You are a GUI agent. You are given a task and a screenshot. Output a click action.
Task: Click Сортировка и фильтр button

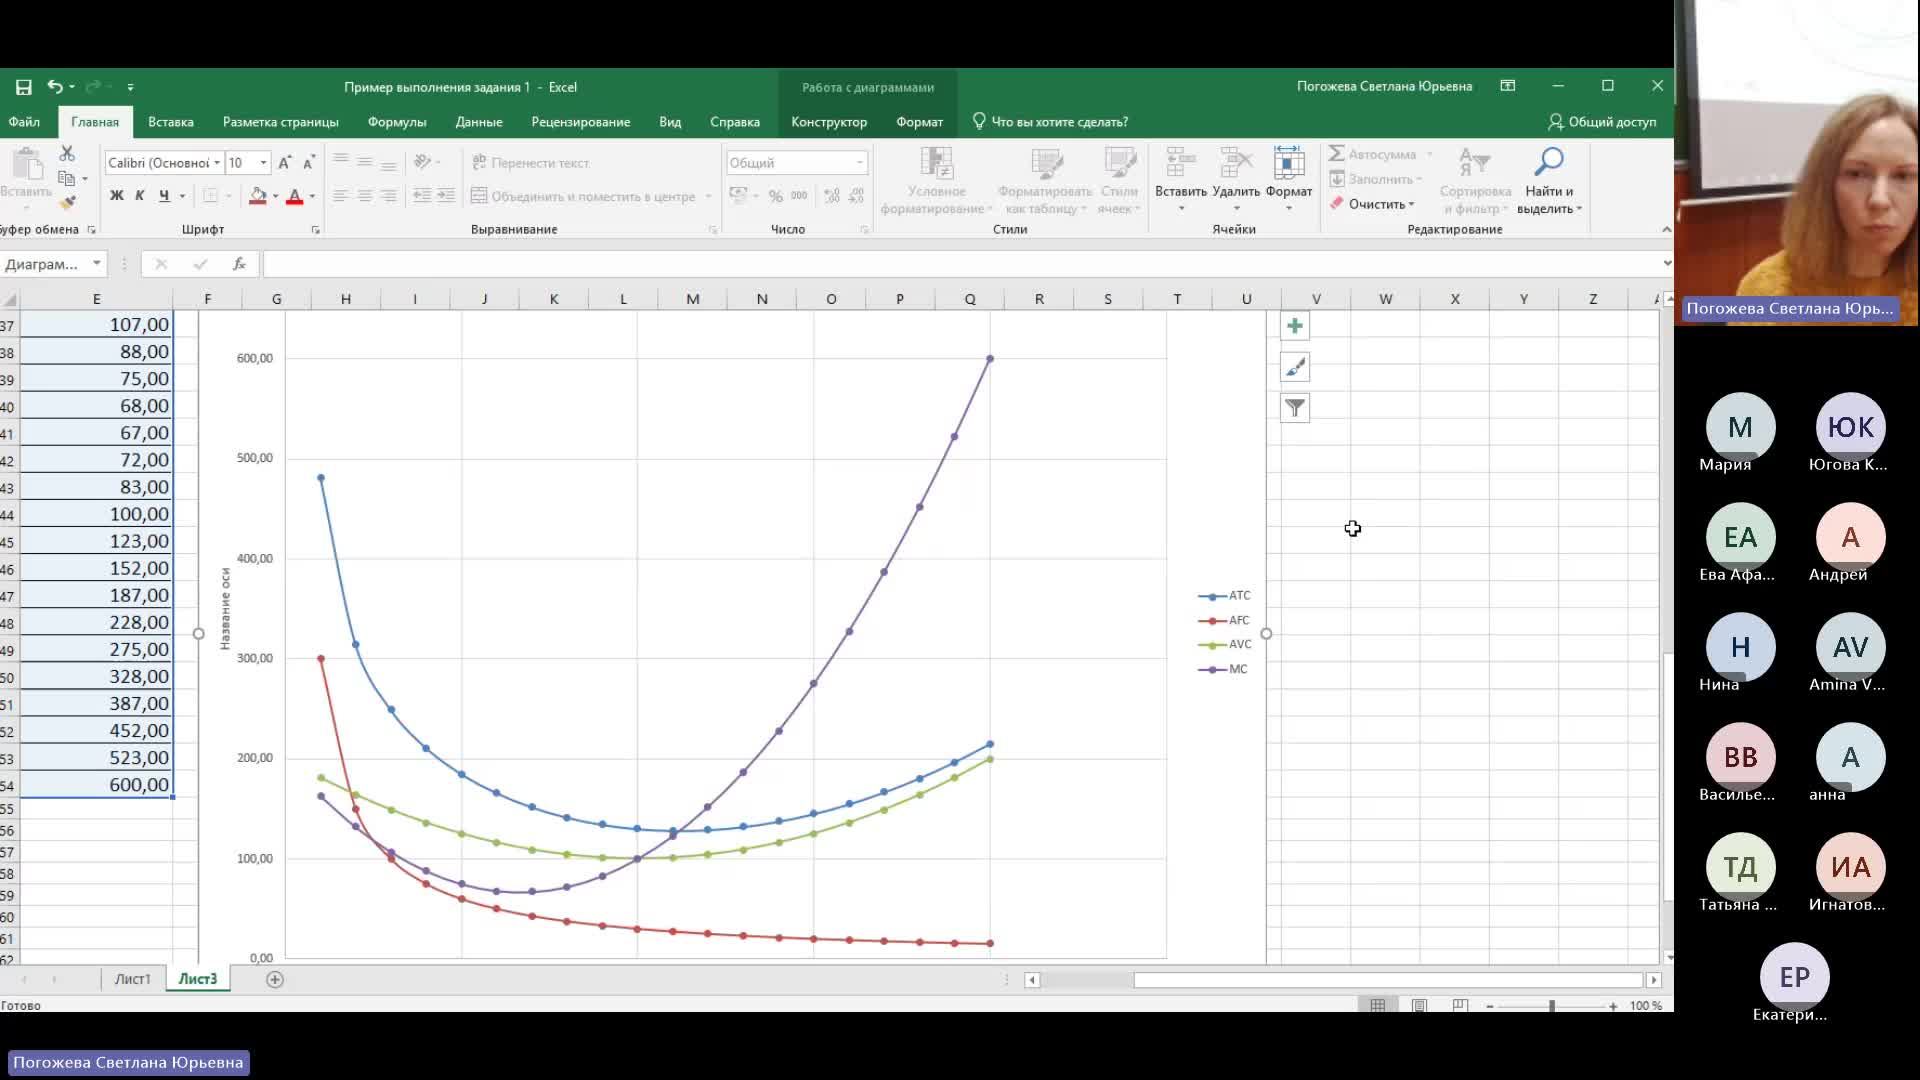coord(1475,181)
